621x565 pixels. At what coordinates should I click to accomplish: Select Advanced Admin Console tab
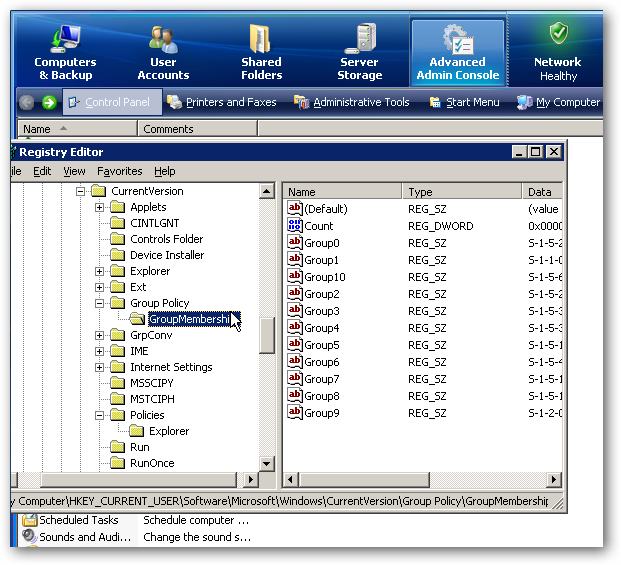(458, 52)
